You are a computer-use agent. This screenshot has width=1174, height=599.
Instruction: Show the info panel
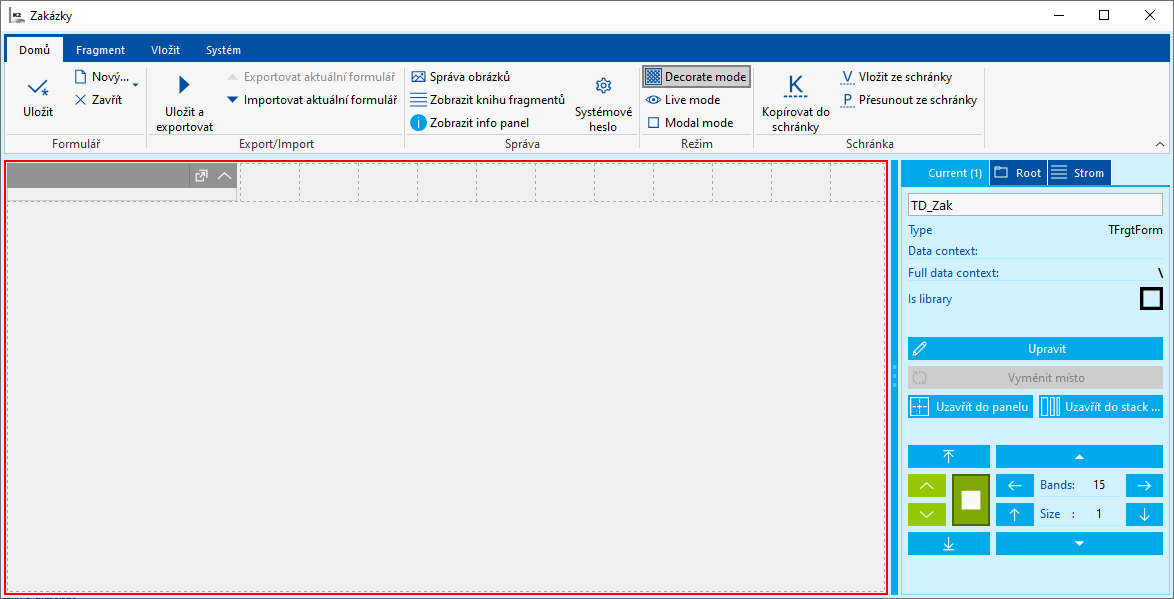[x=470, y=123]
